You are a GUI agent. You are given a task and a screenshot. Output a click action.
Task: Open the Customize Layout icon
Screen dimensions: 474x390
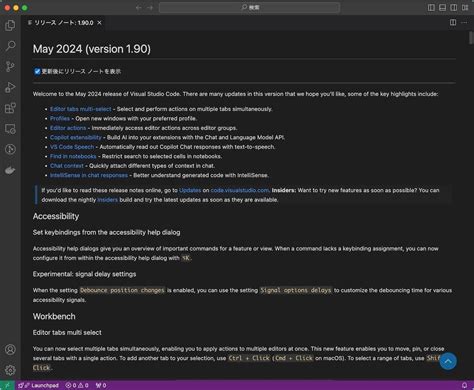click(465, 7)
